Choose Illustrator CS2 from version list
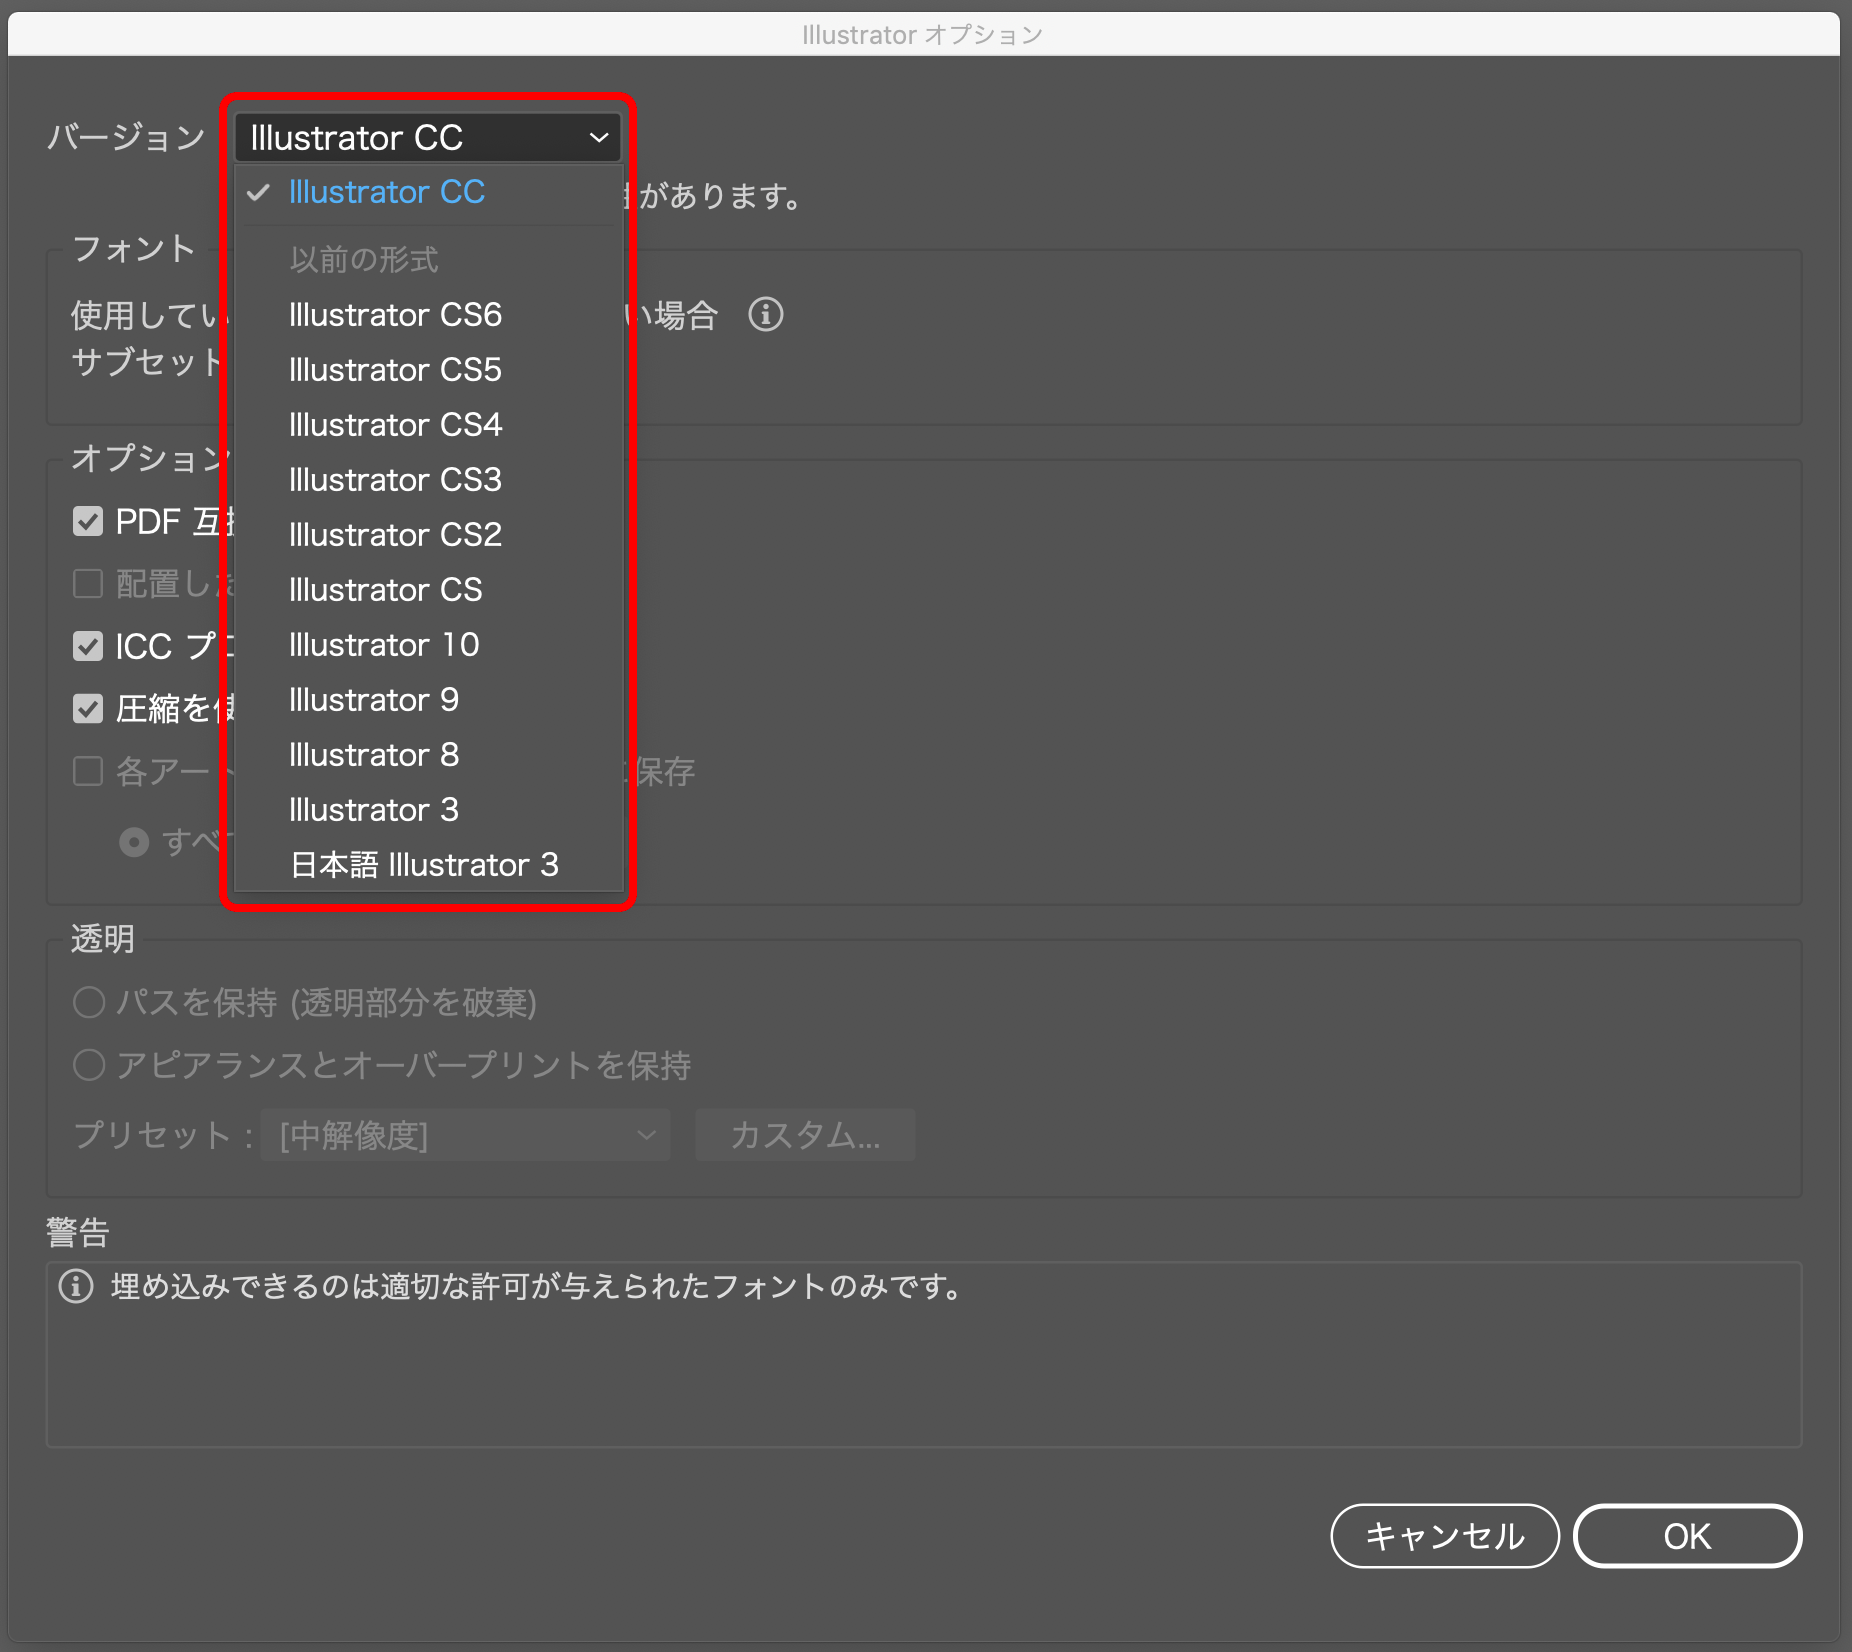This screenshot has width=1852, height=1652. (x=428, y=535)
